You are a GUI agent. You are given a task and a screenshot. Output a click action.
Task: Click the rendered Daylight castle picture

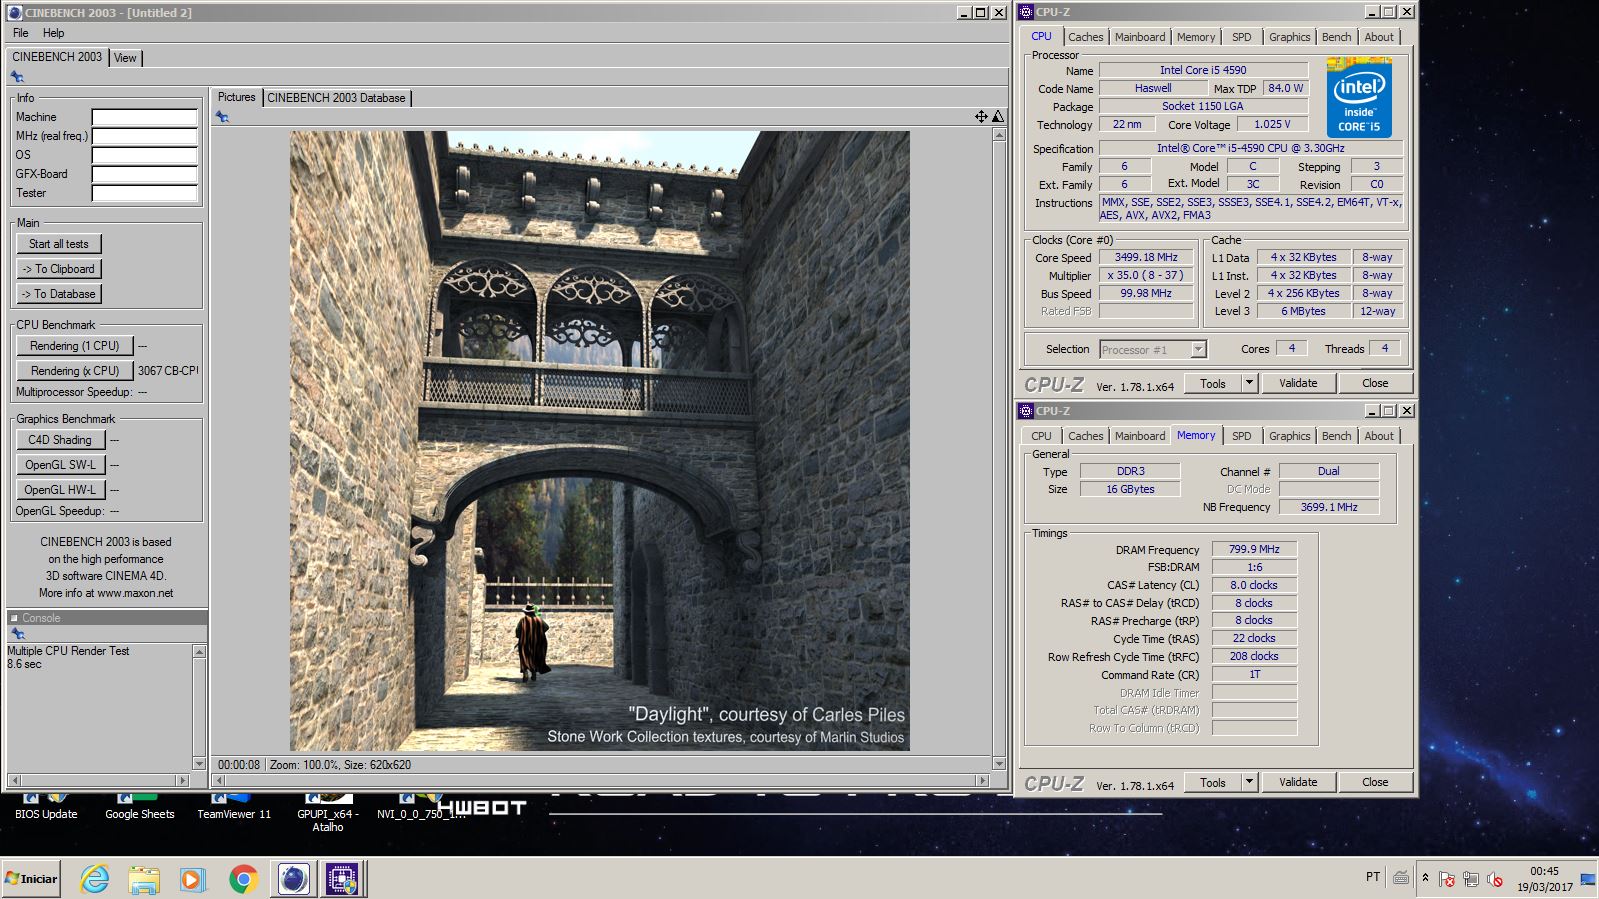click(600, 441)
